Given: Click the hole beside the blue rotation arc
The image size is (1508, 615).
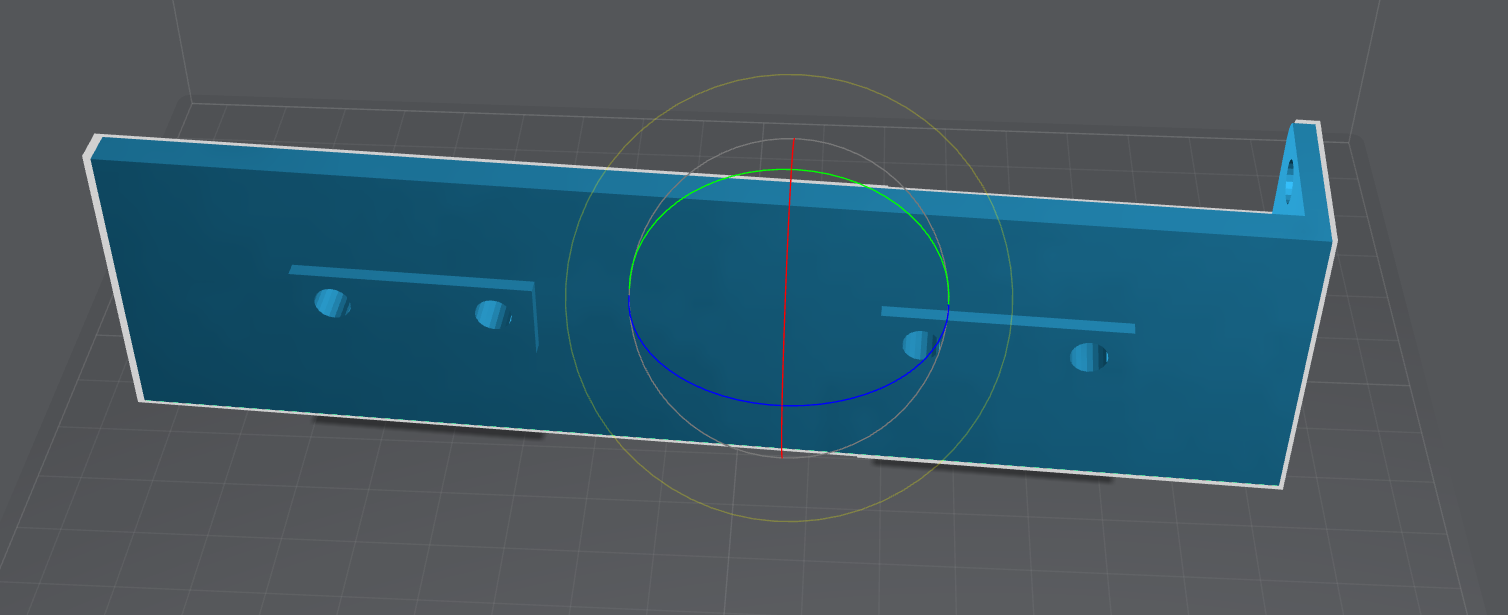Looking at the screenshot, I should coord(921,345).
